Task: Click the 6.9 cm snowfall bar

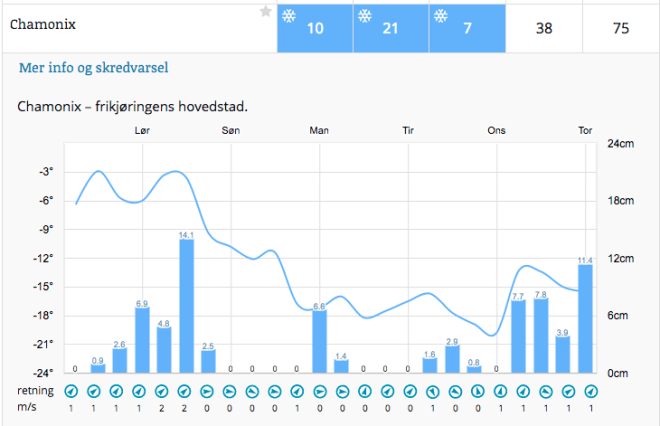Action: 142,340
